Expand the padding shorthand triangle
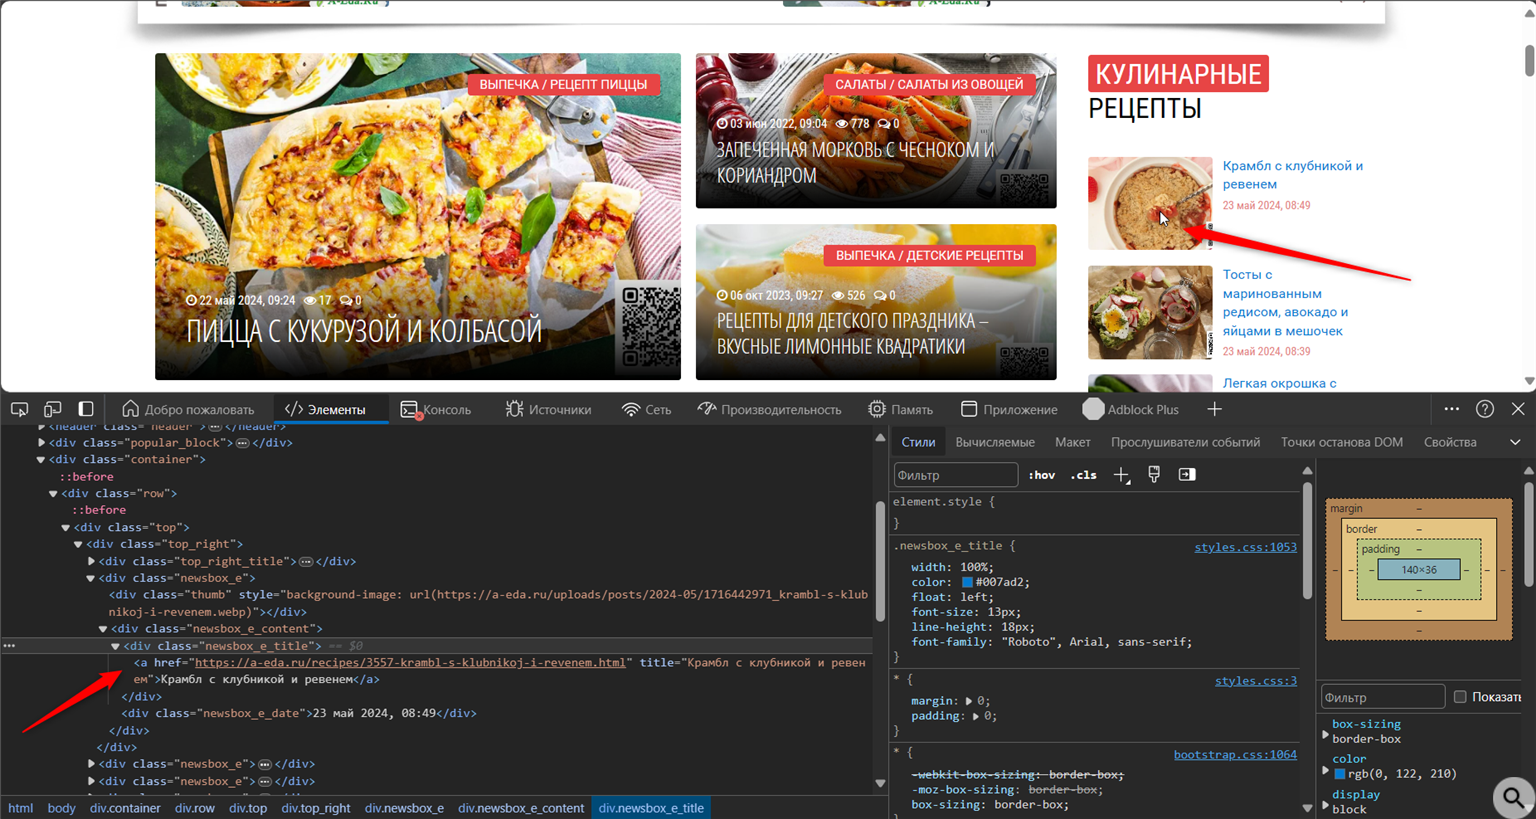This screenshot has width=1536, height=819. coord(976,716)
